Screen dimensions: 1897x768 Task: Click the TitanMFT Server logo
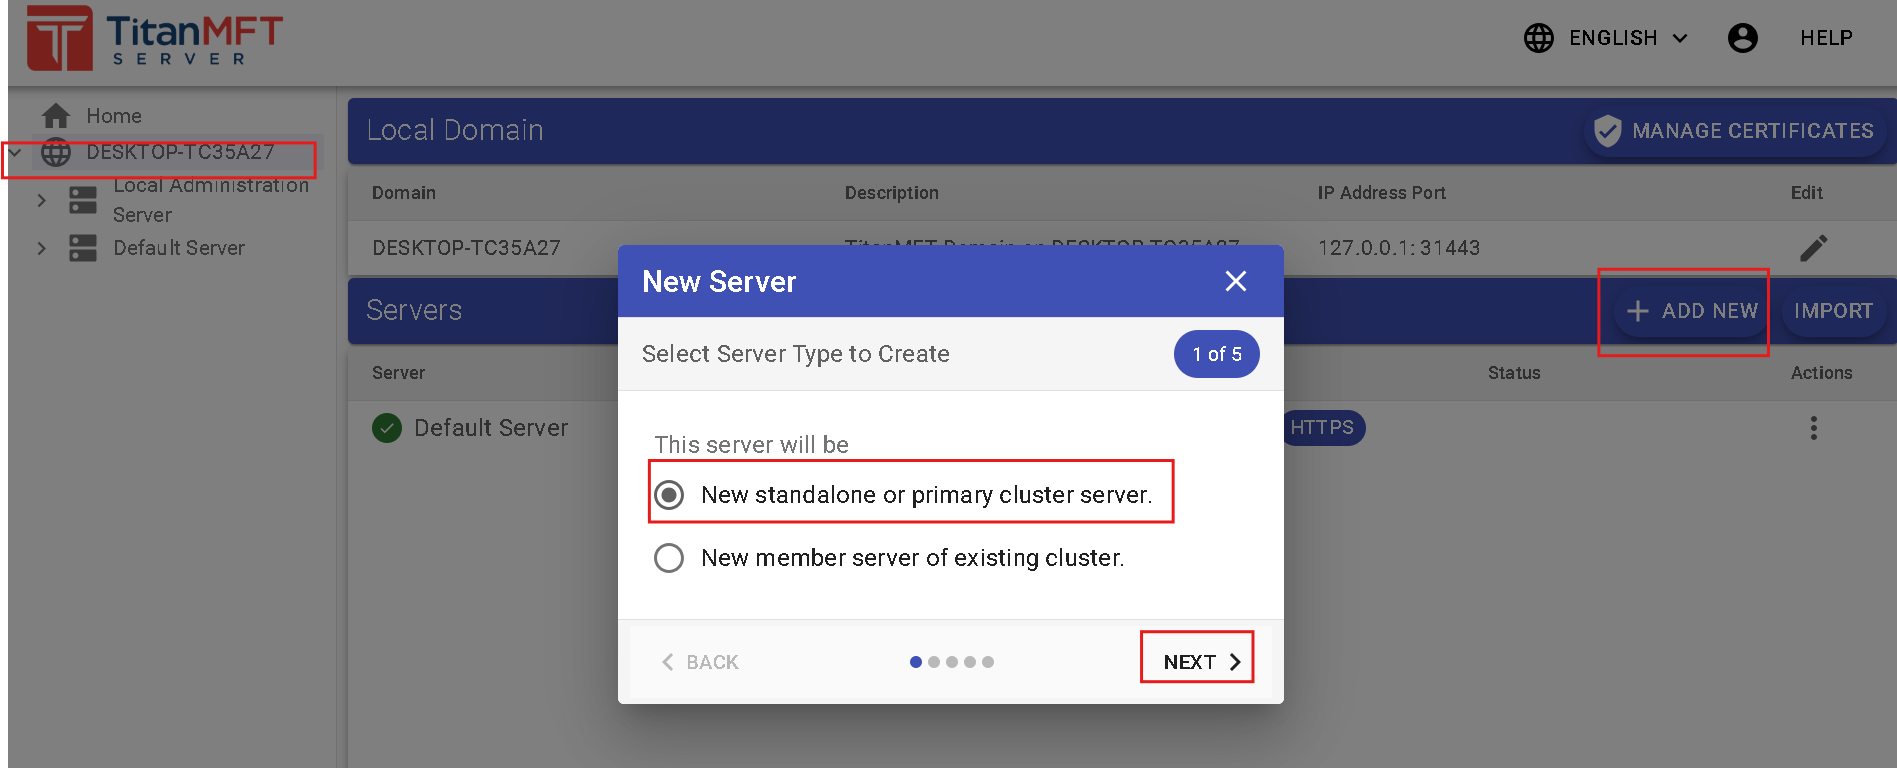(155, 39)
